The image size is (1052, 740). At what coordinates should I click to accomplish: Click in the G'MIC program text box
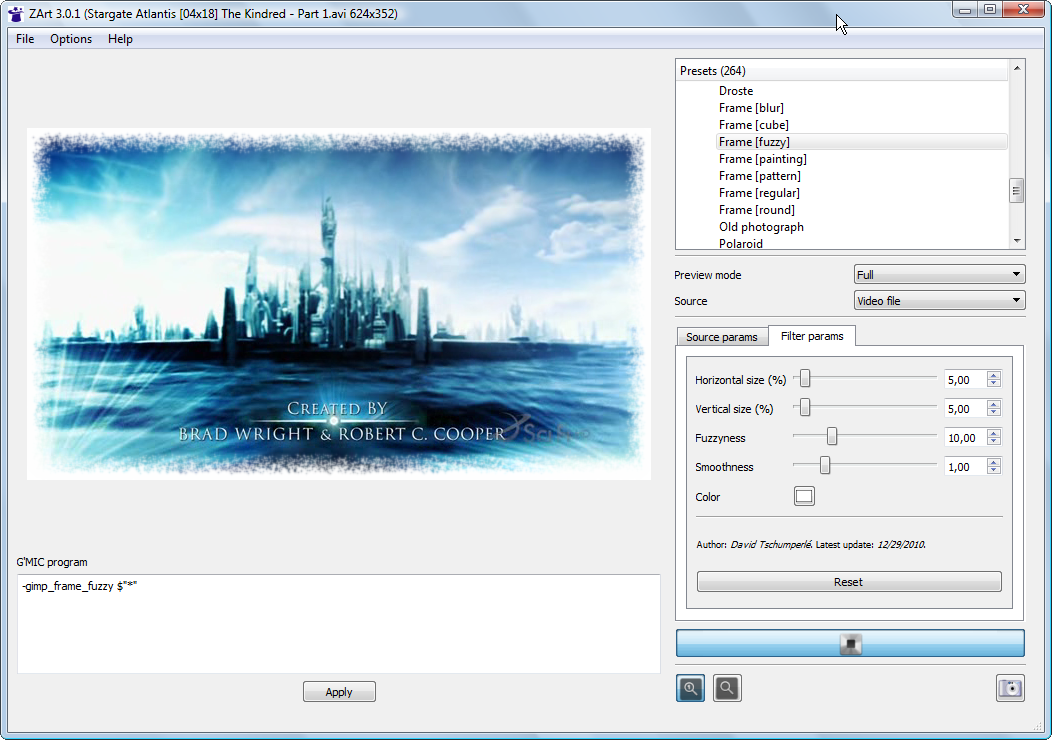click(339, 624)
